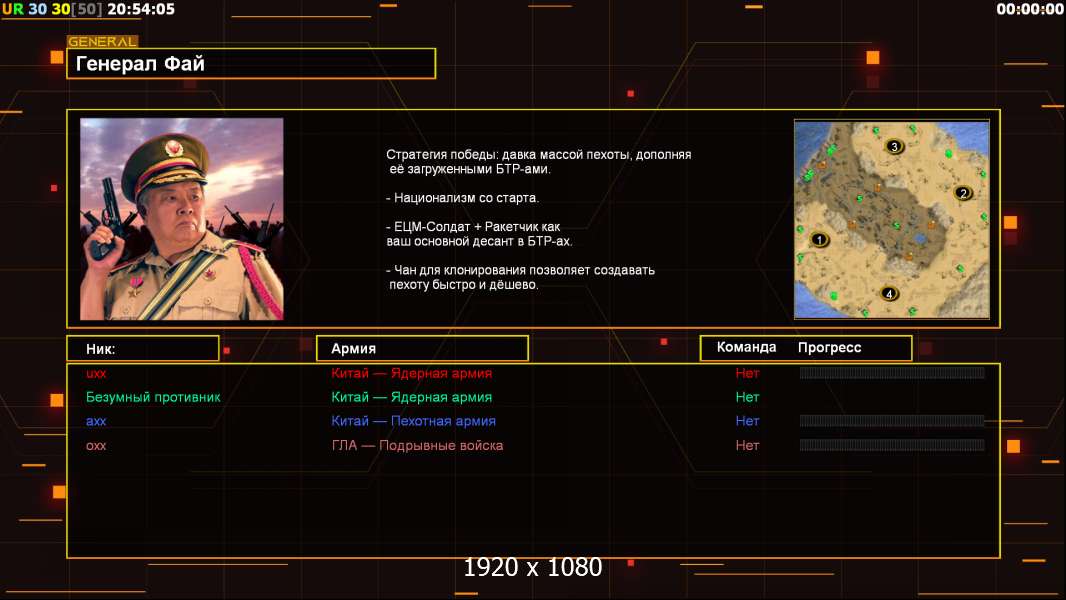Select start position 4 on map
This screenshot has width=1066, height=600.
(889, 294)
